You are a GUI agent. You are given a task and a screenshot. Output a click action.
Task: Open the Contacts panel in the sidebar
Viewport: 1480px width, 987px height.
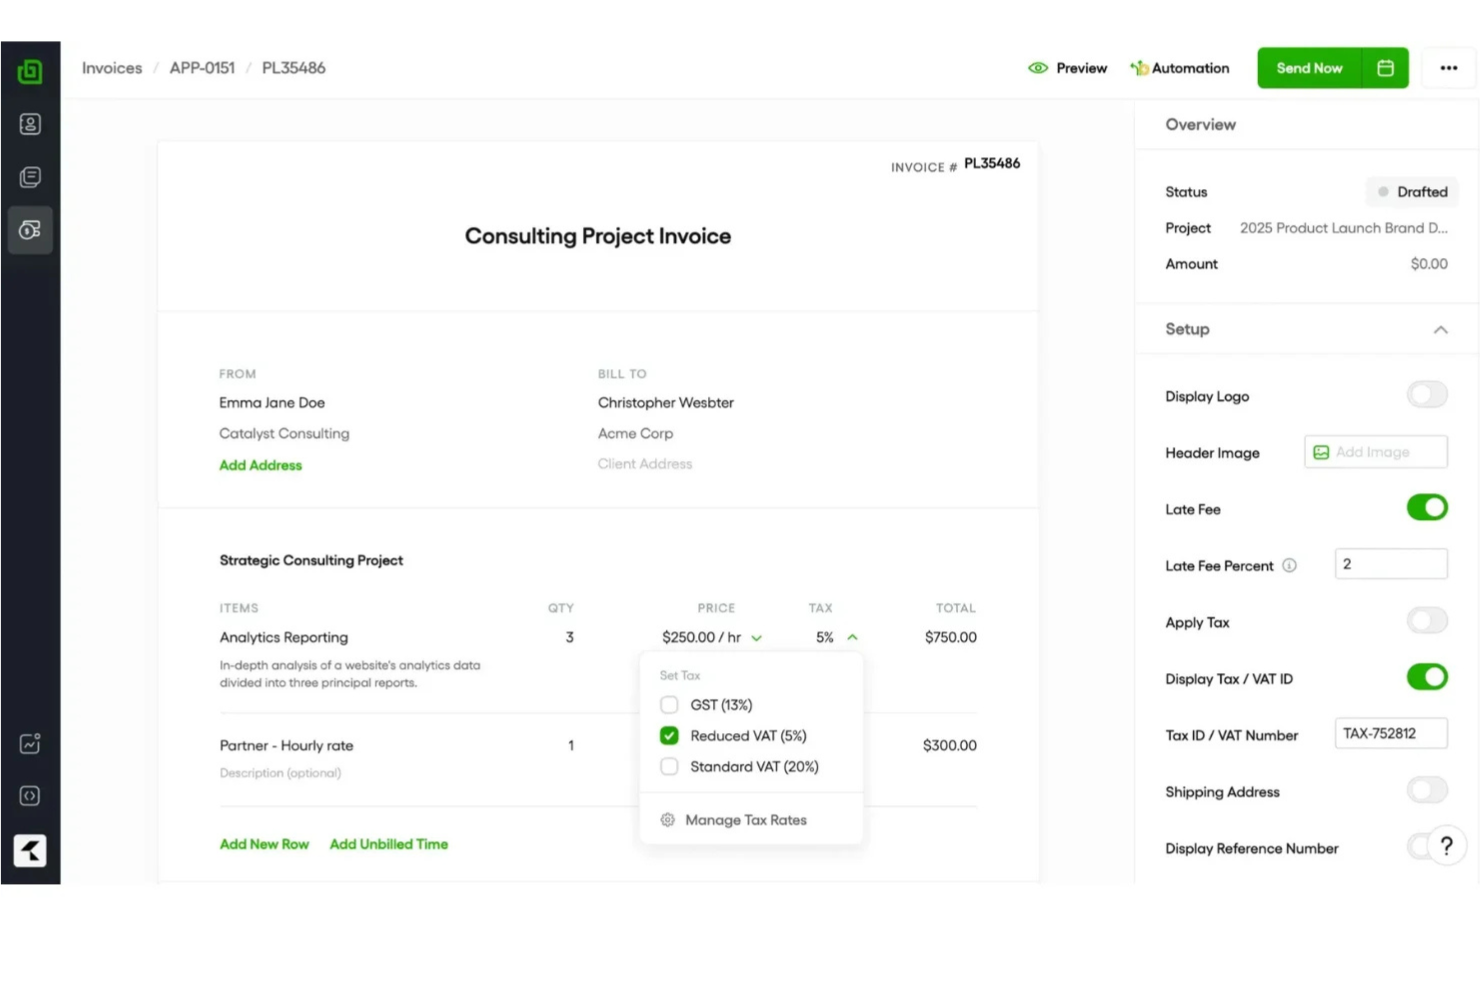coord(30,123)
